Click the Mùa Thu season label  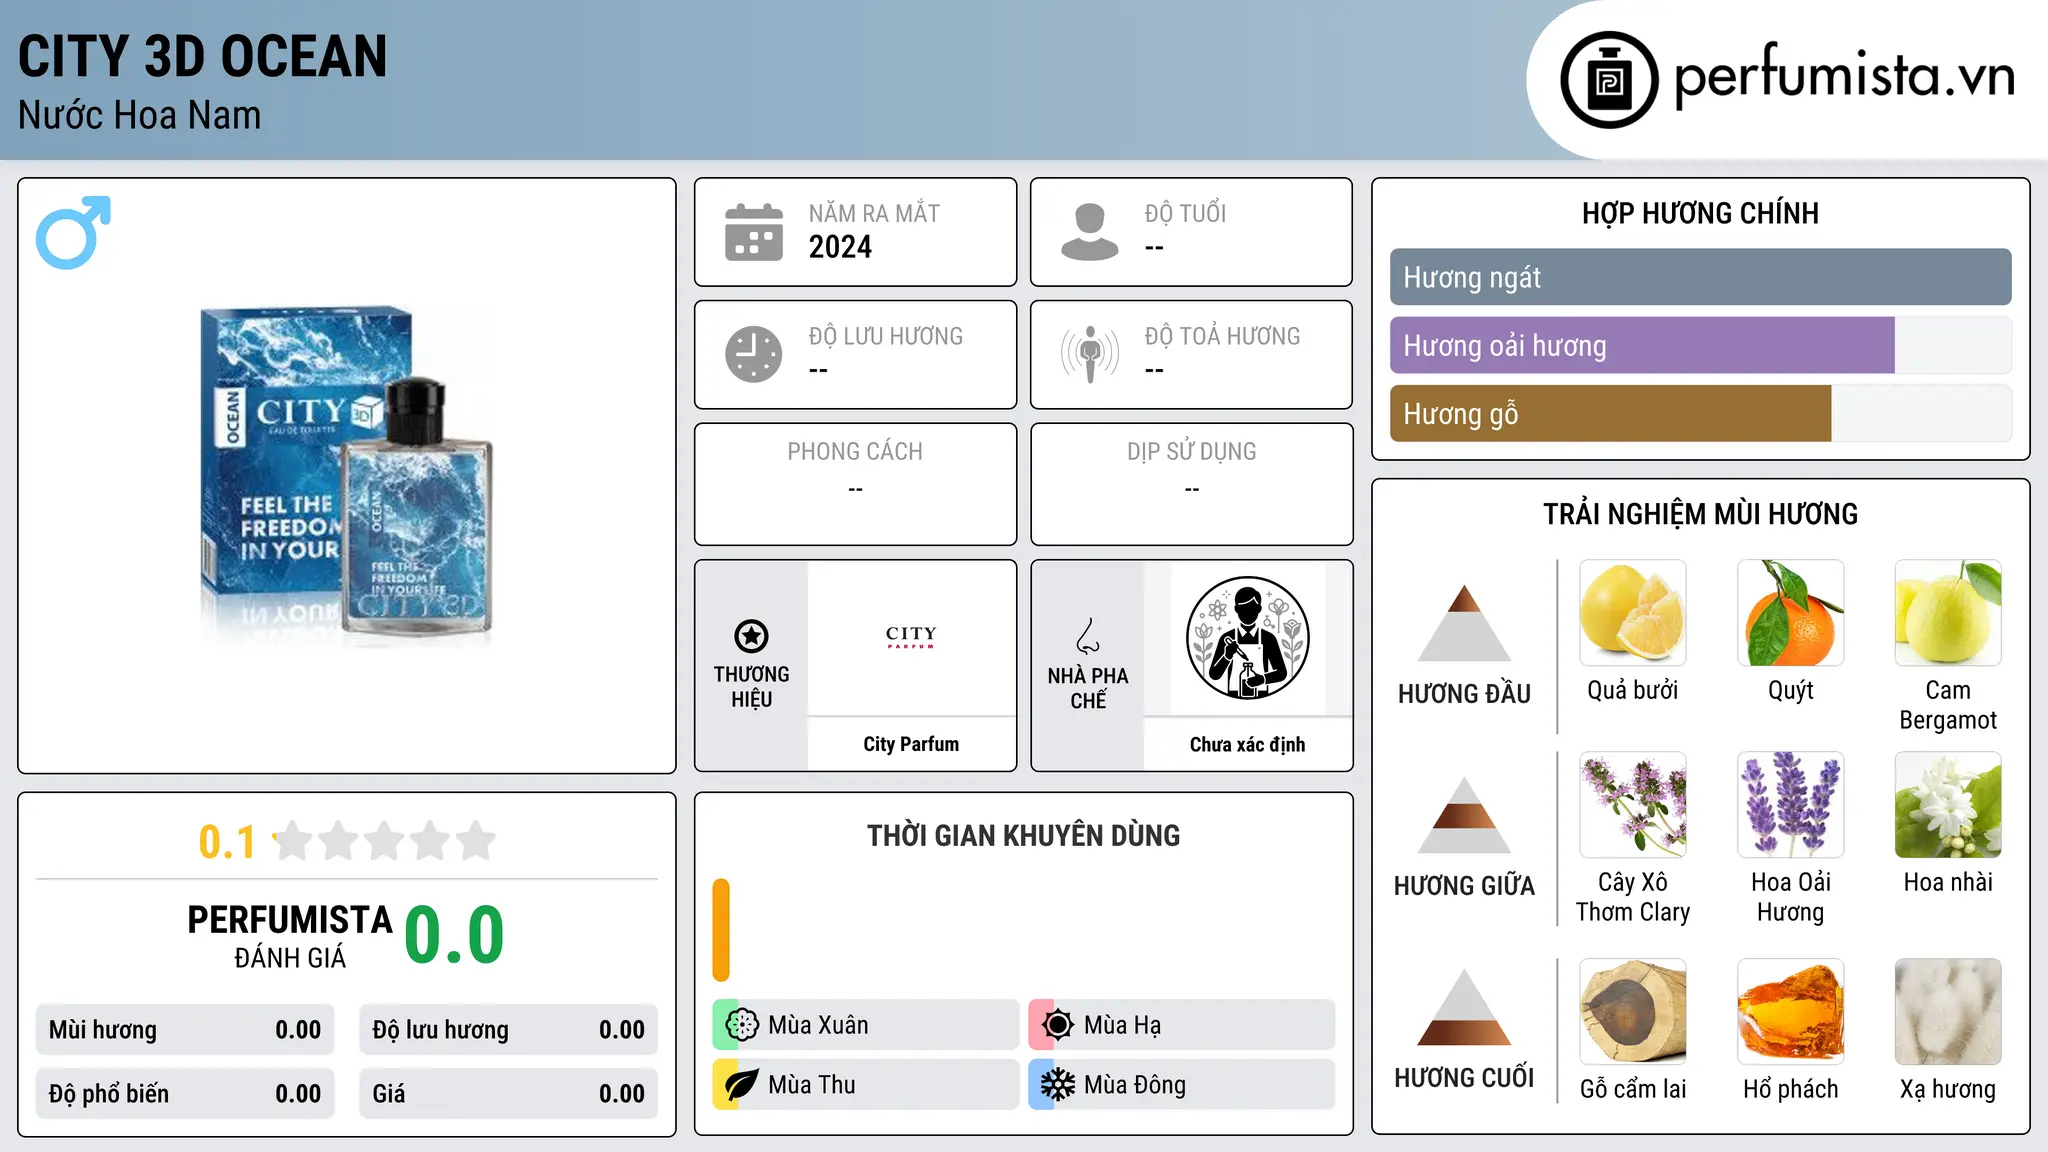tap(812, 1085)
